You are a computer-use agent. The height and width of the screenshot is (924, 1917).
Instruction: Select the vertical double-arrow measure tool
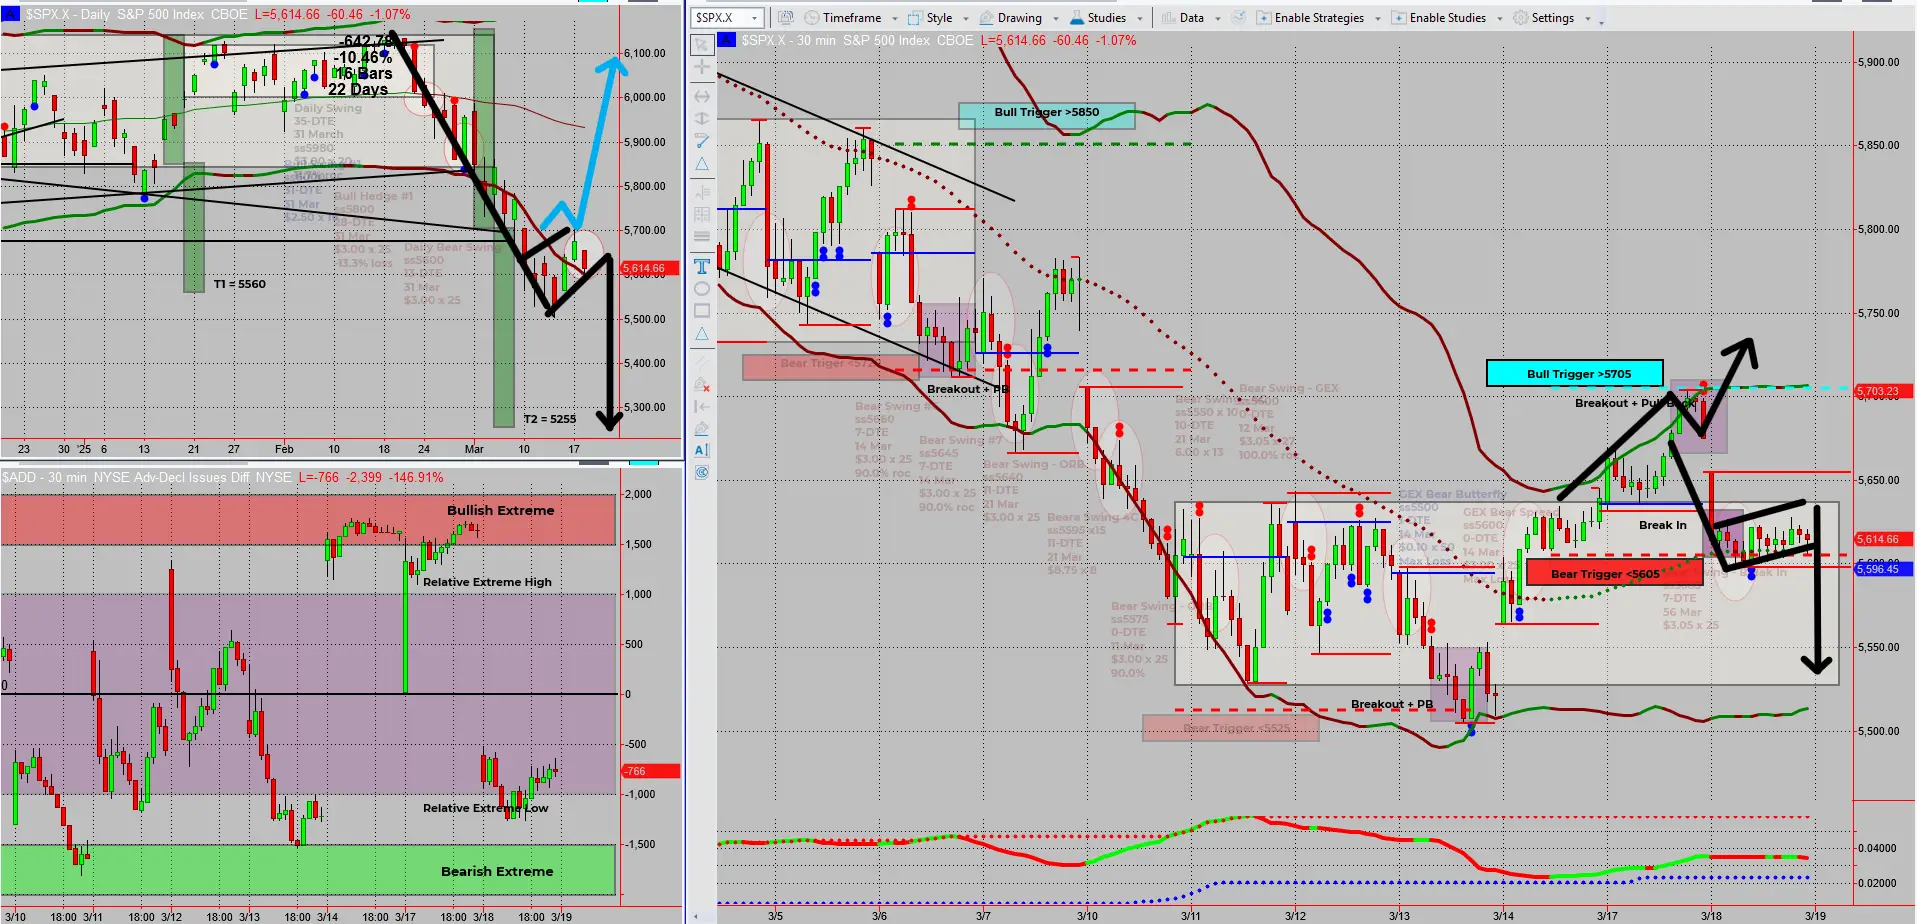[x=702, y=117]
